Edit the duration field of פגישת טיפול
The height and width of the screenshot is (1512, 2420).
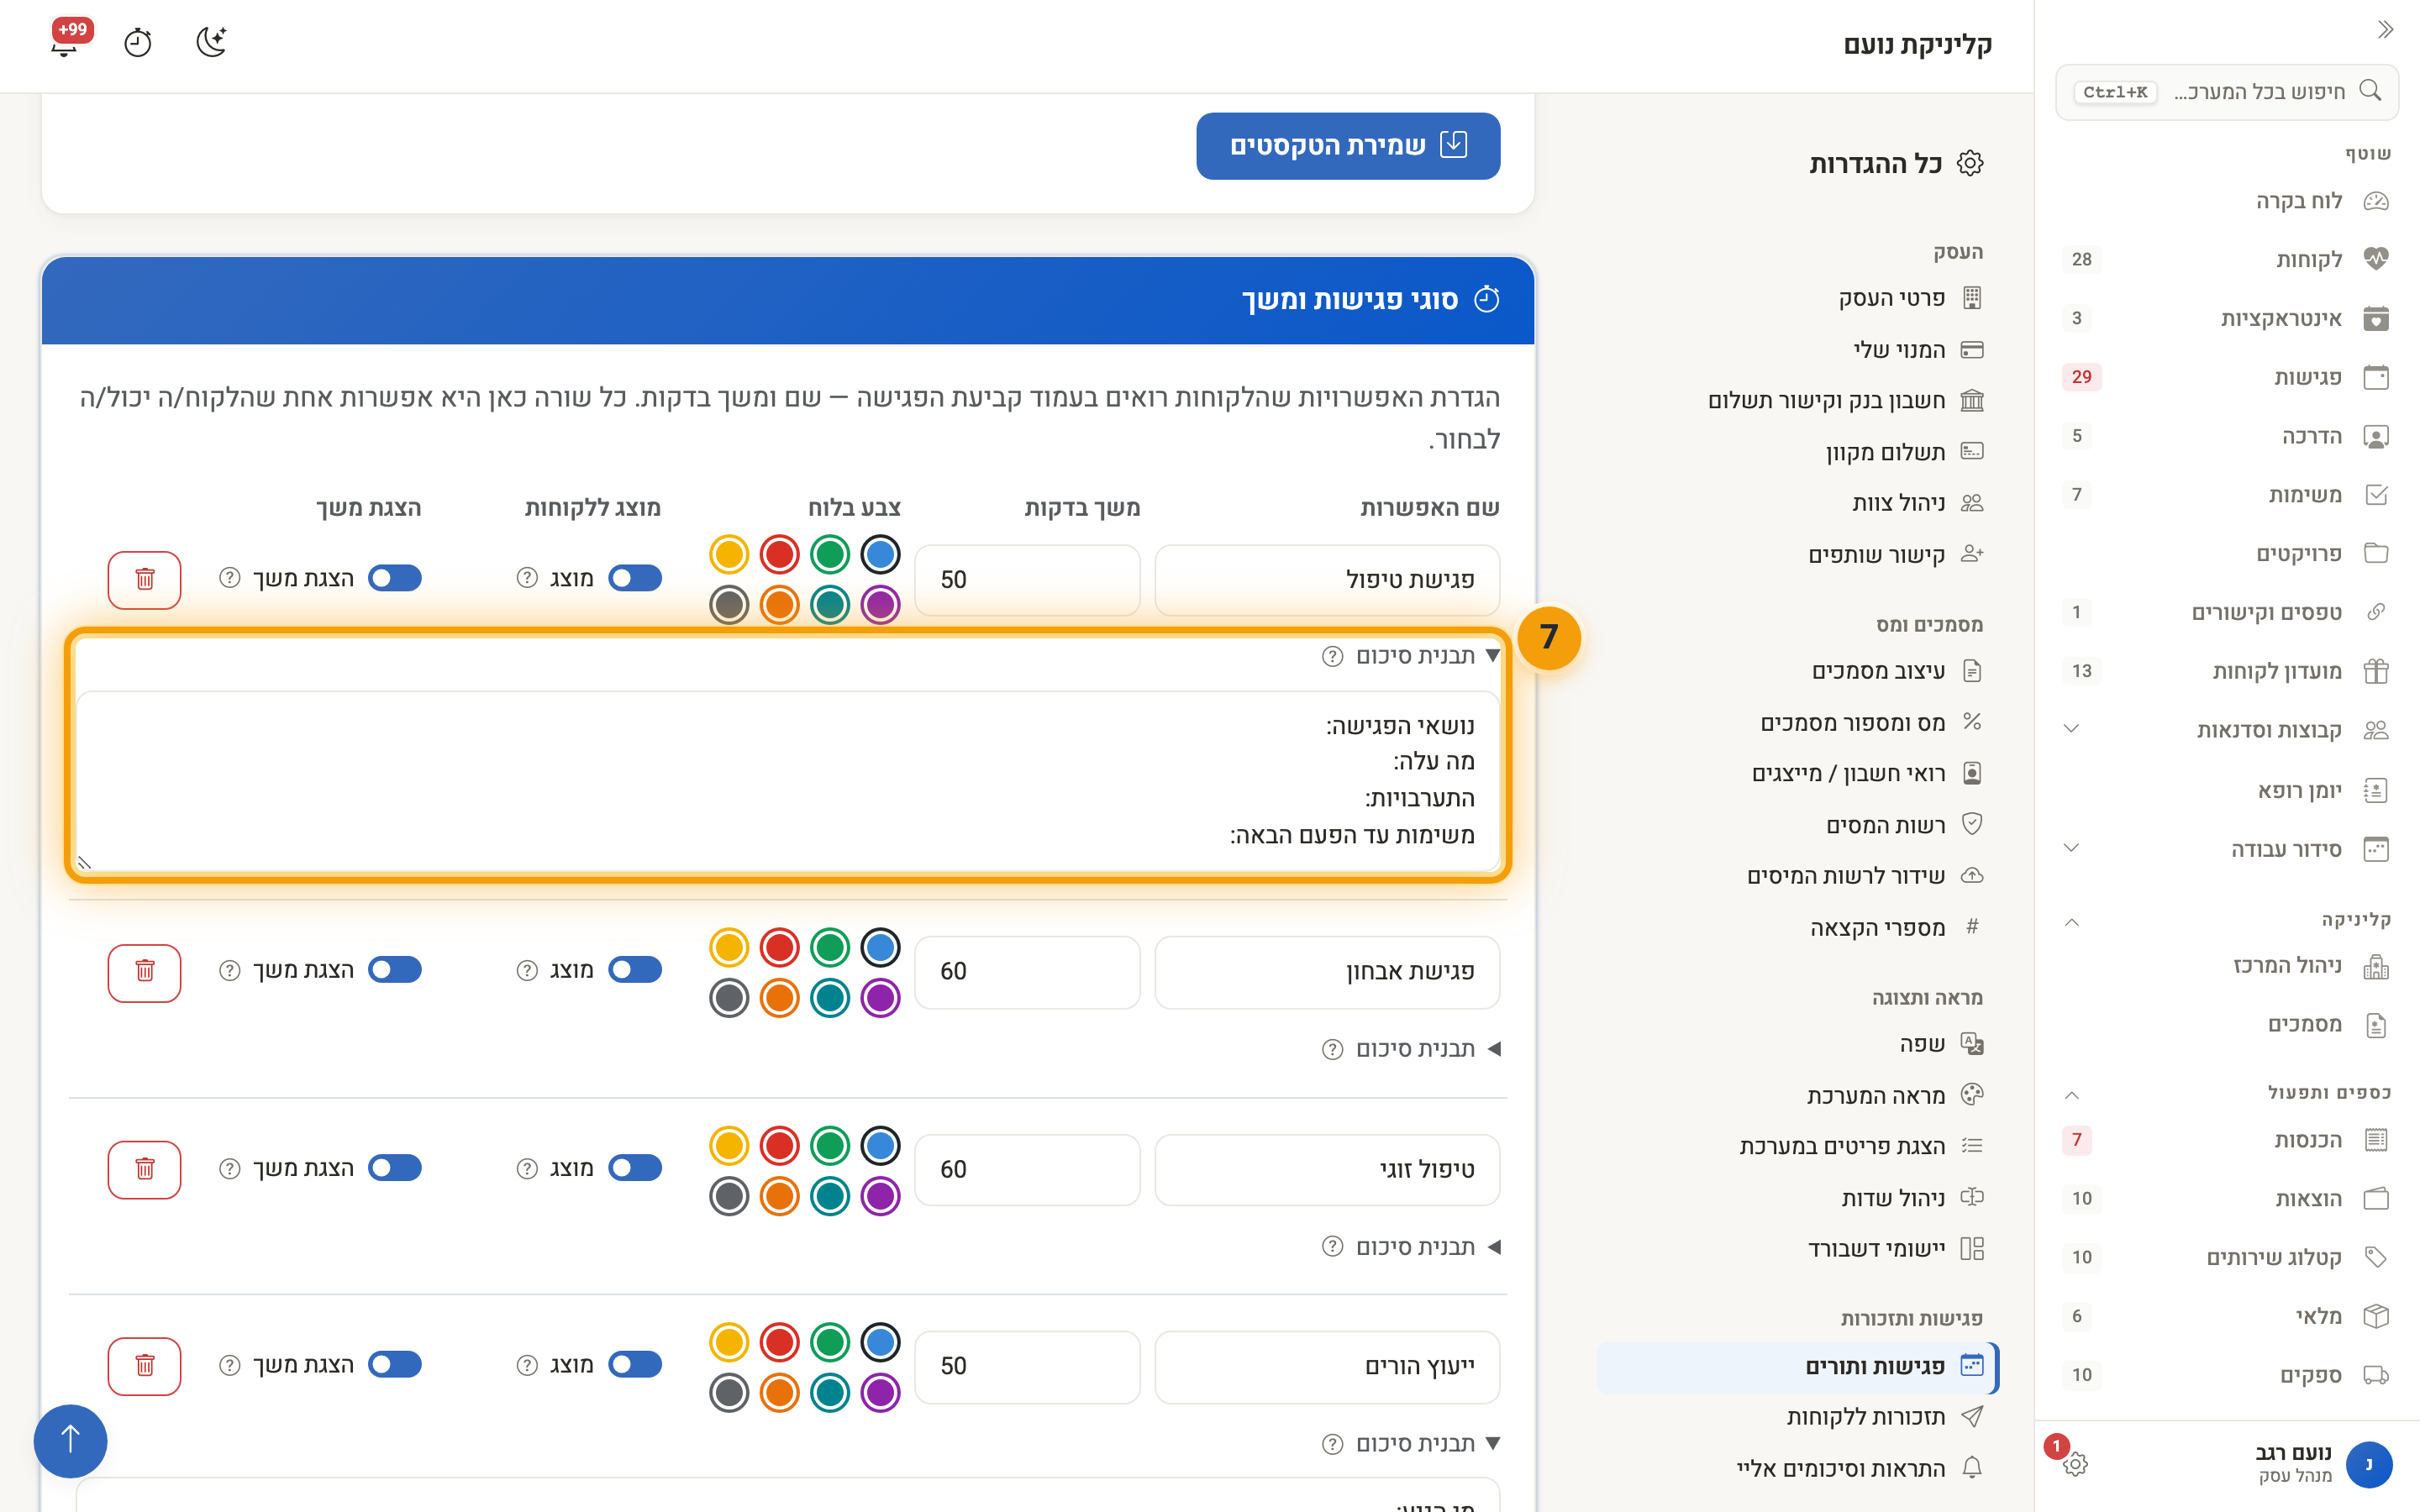point(1027,580)
